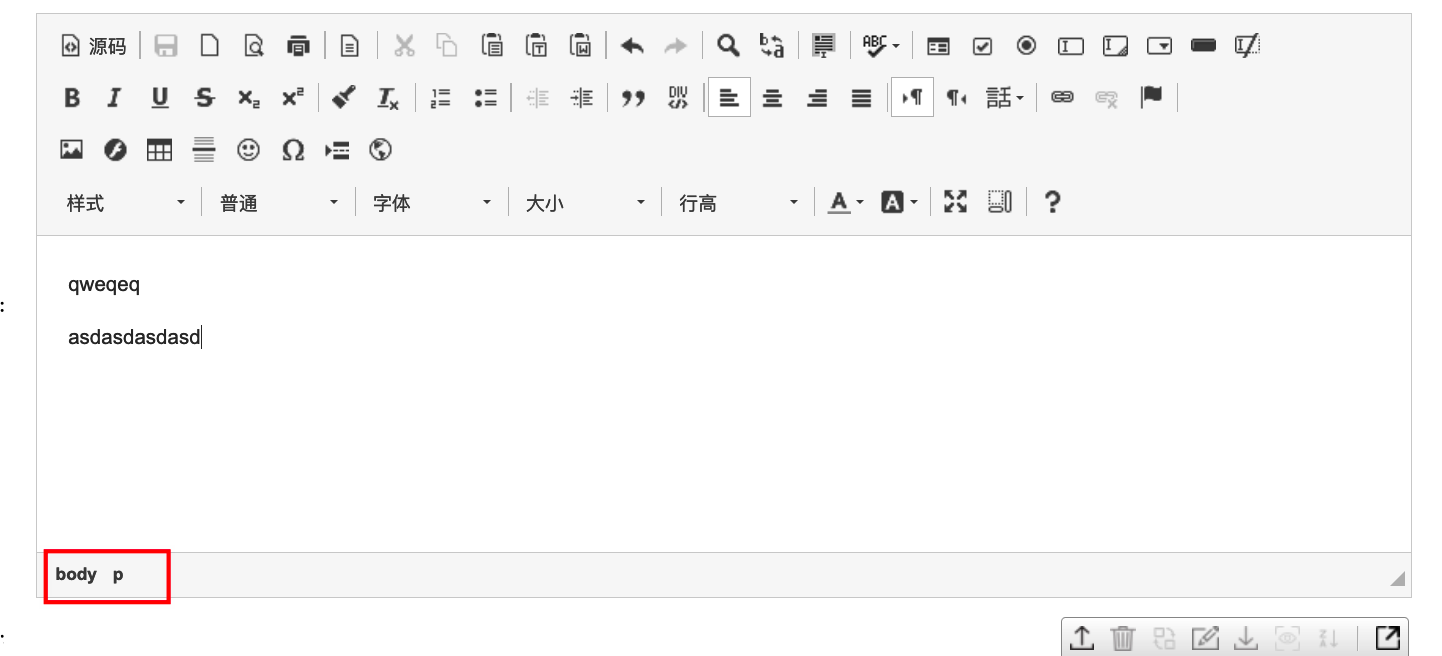This screenshot has width=1442, height=656.
Task: Open the Replace tool
Action: 772,45
